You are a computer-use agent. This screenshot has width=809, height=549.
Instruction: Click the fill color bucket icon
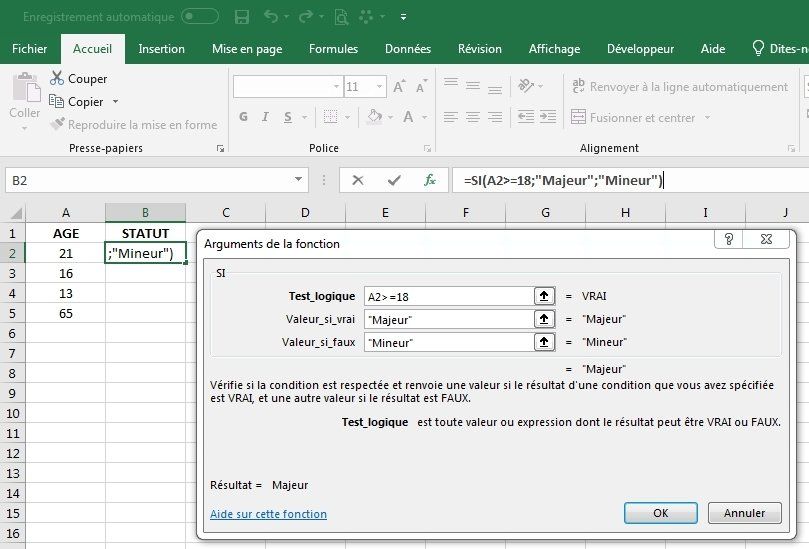(x=372, y=118)
